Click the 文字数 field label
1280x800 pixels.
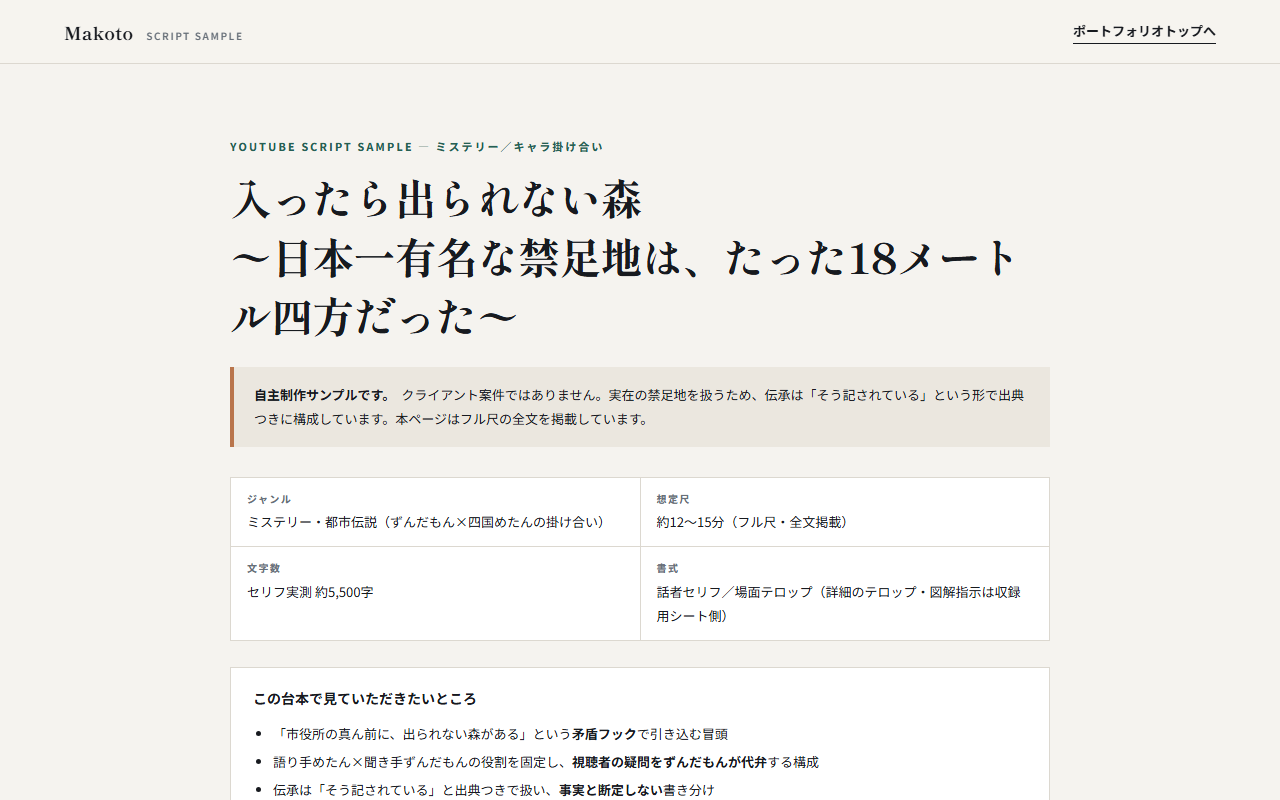pos(263,568)
